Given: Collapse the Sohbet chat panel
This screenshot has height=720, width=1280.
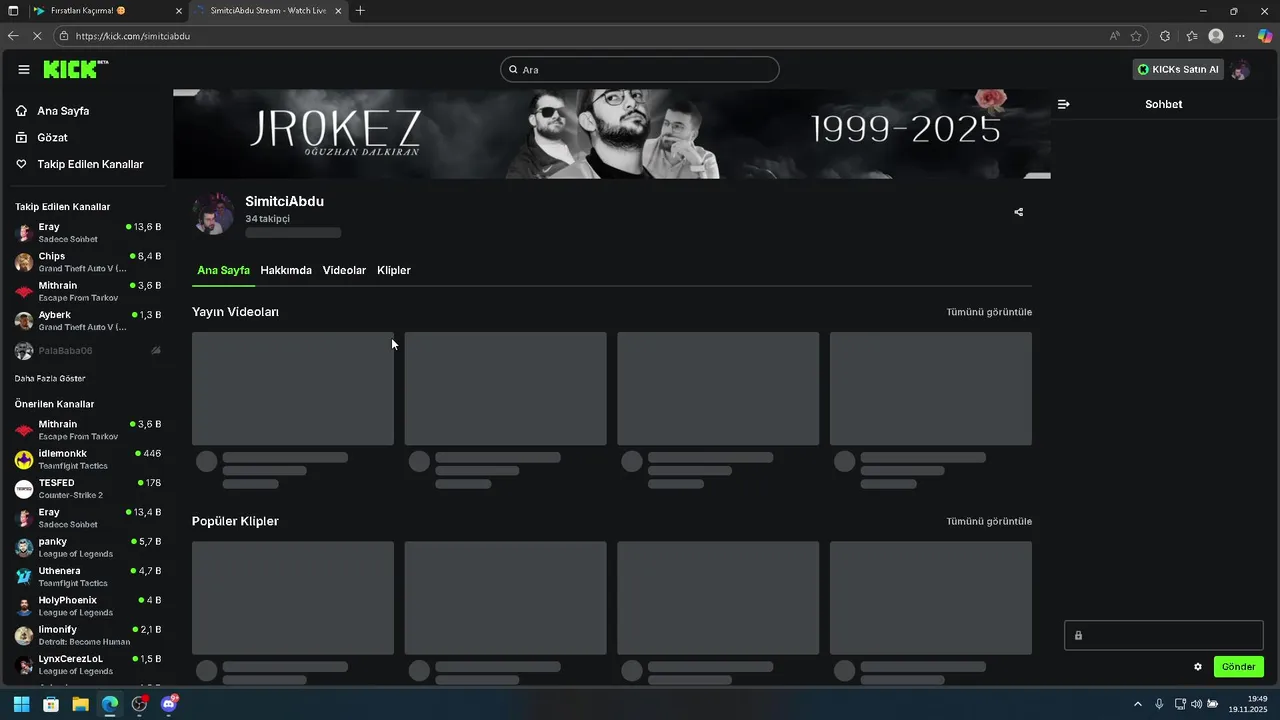Looking at the screenshot, I should pyautogui.click(x=1063, y=104).
